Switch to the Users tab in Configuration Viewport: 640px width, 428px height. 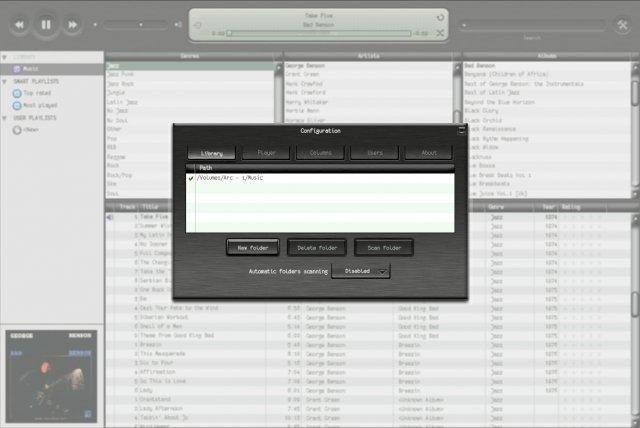tap(375, 153)
